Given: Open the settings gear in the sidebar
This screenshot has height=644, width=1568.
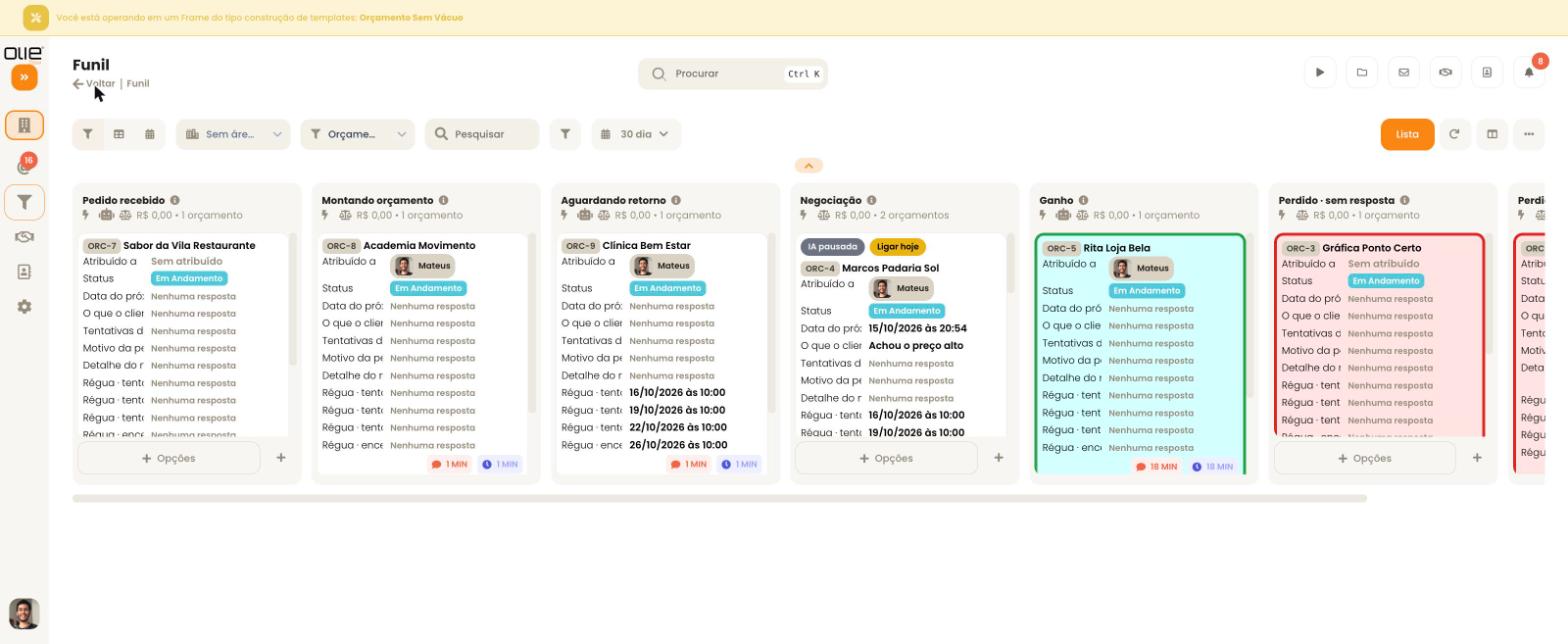Looking at the screenshot, I should pyautogui.click(x=24, y=306).
